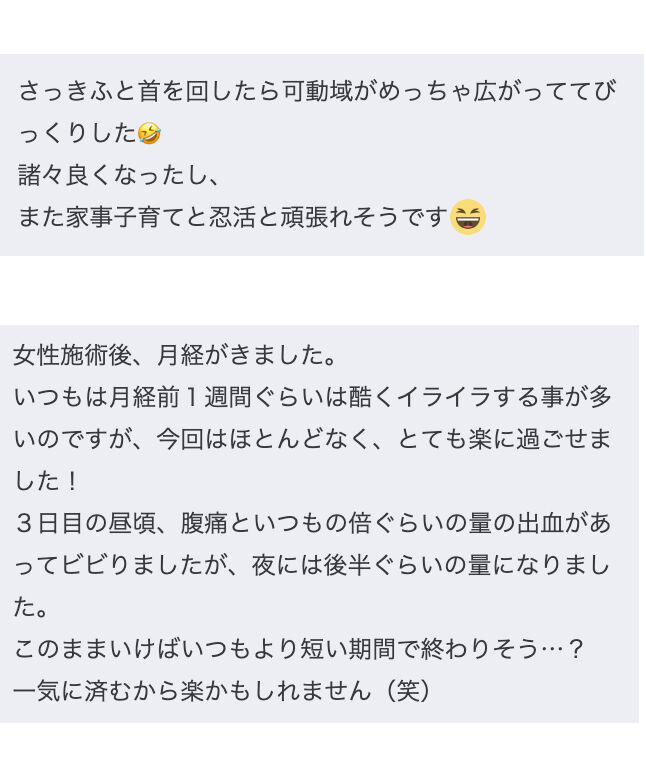
Task: Click the line starting さっきふと首を回したら
Action: pos(317,91)
